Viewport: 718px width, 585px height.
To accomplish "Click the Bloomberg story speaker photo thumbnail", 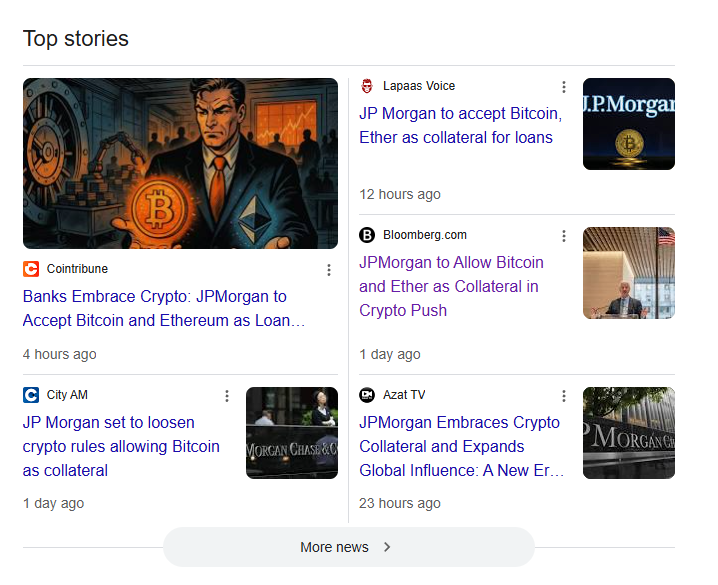I will pos(628,273).
